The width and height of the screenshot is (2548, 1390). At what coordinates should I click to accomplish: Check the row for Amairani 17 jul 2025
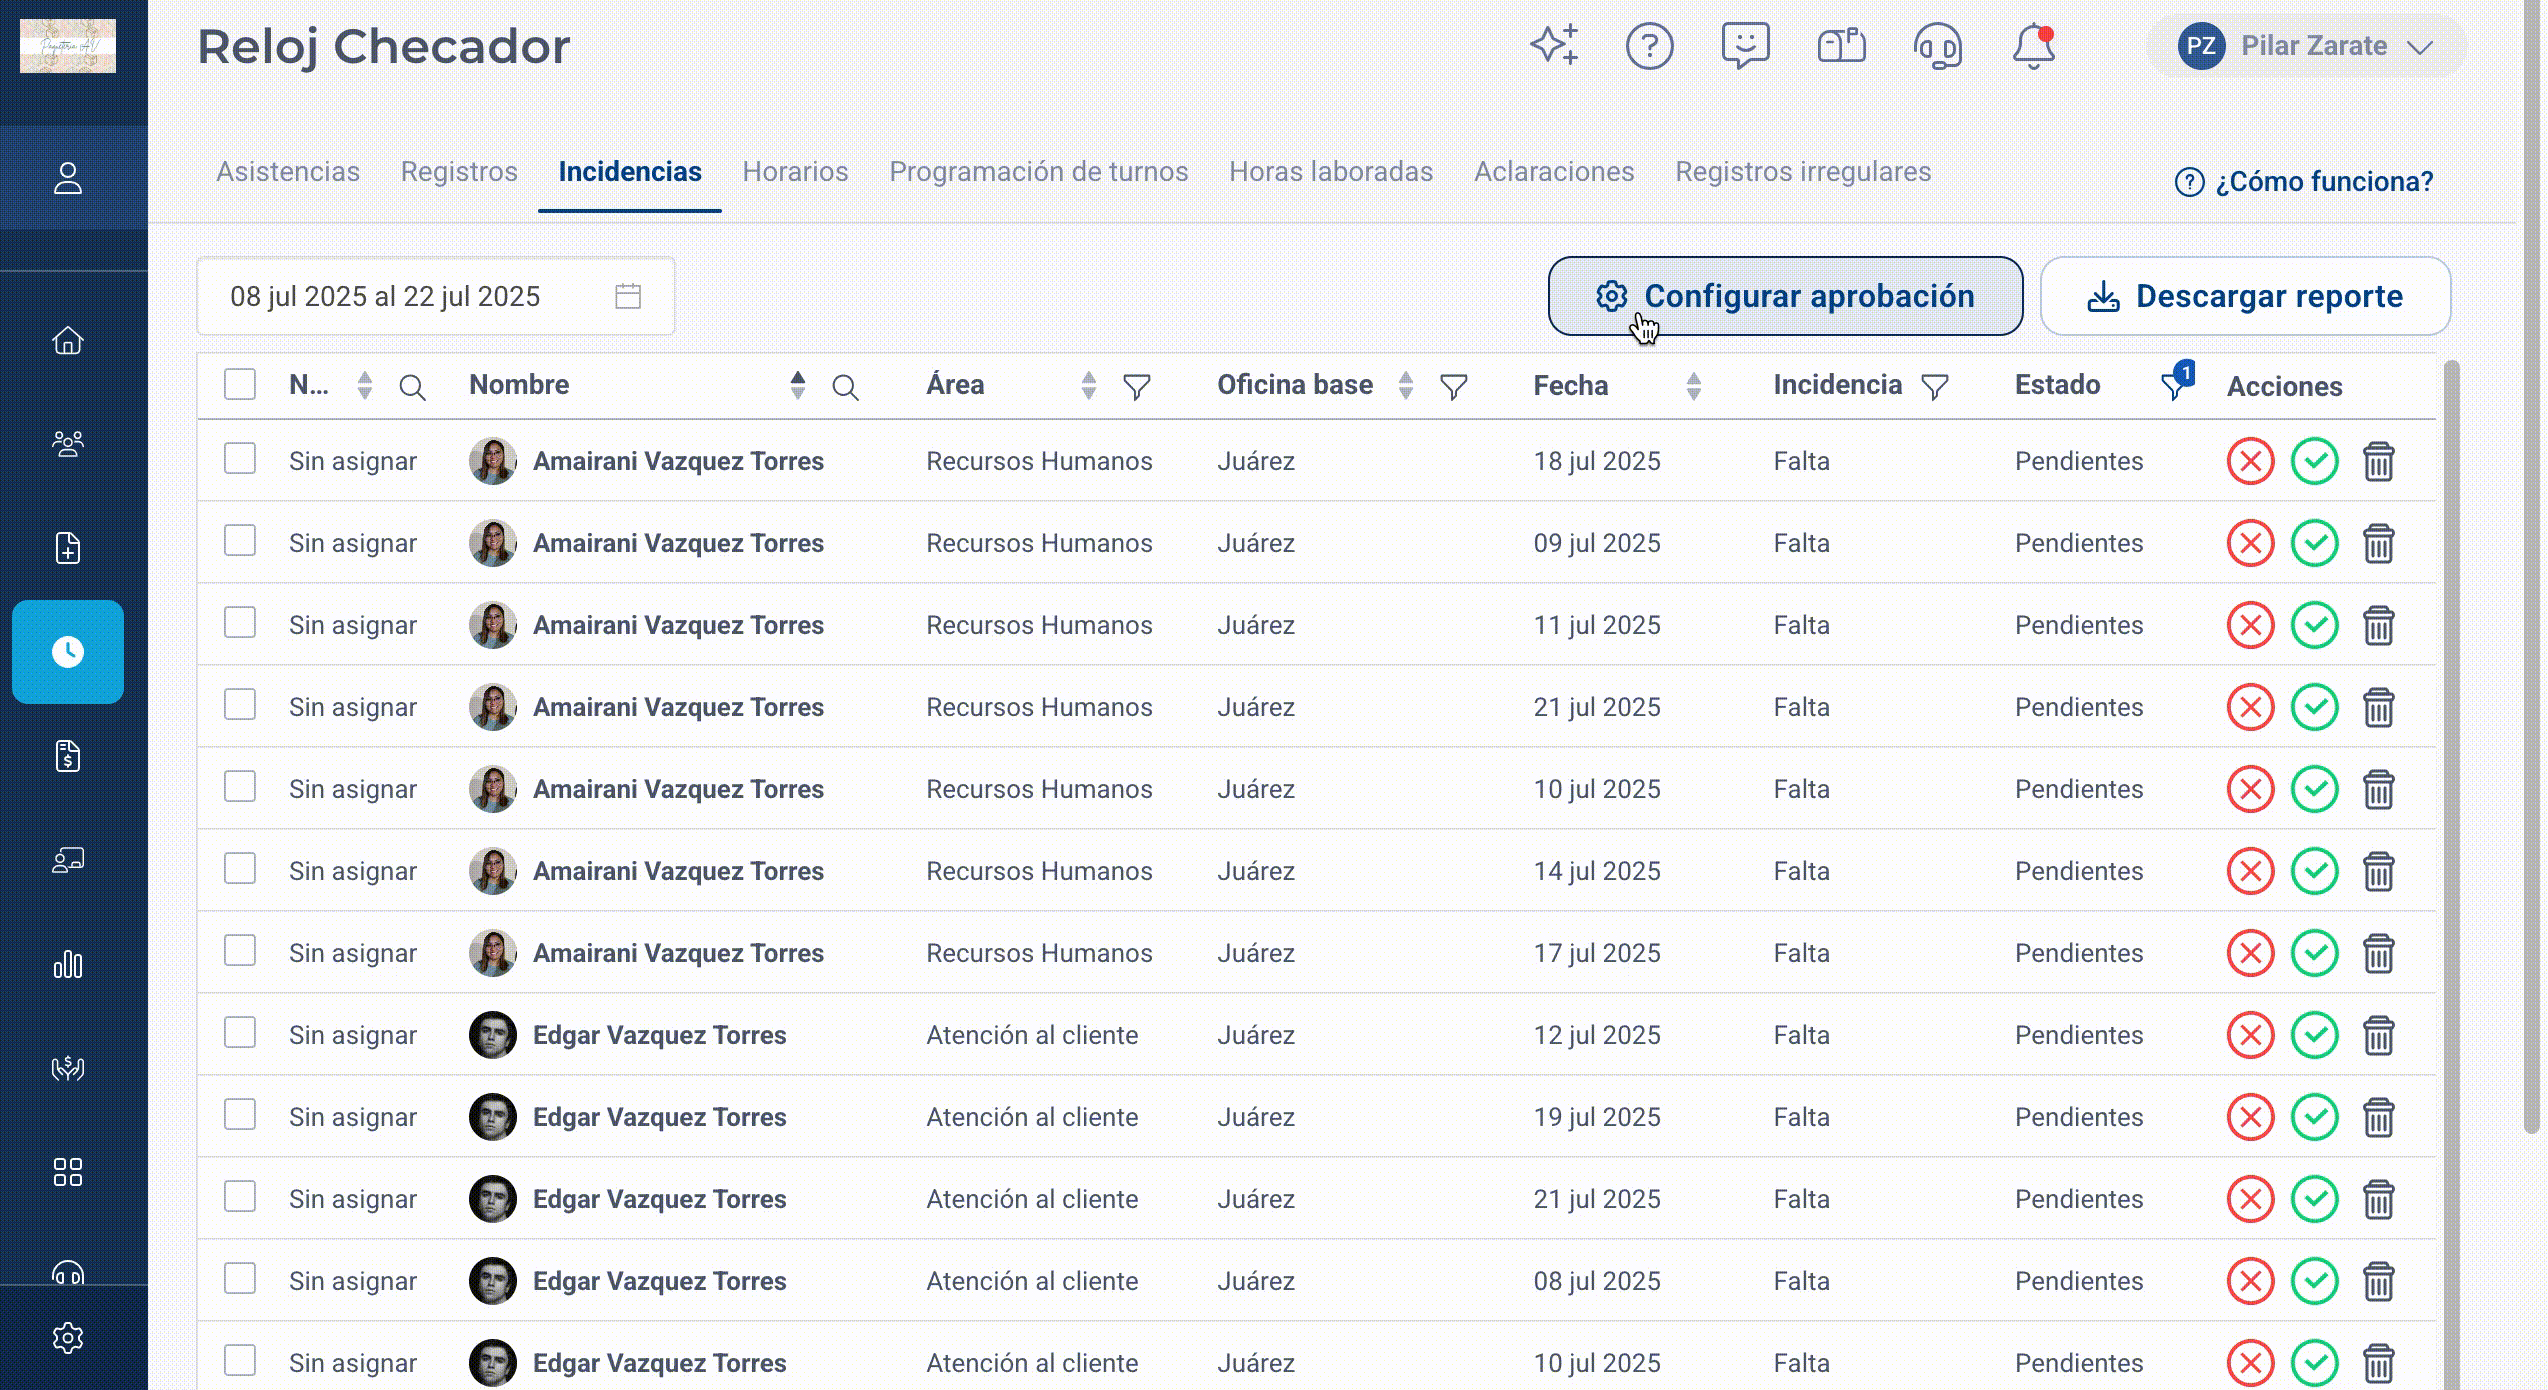(240, 950)
